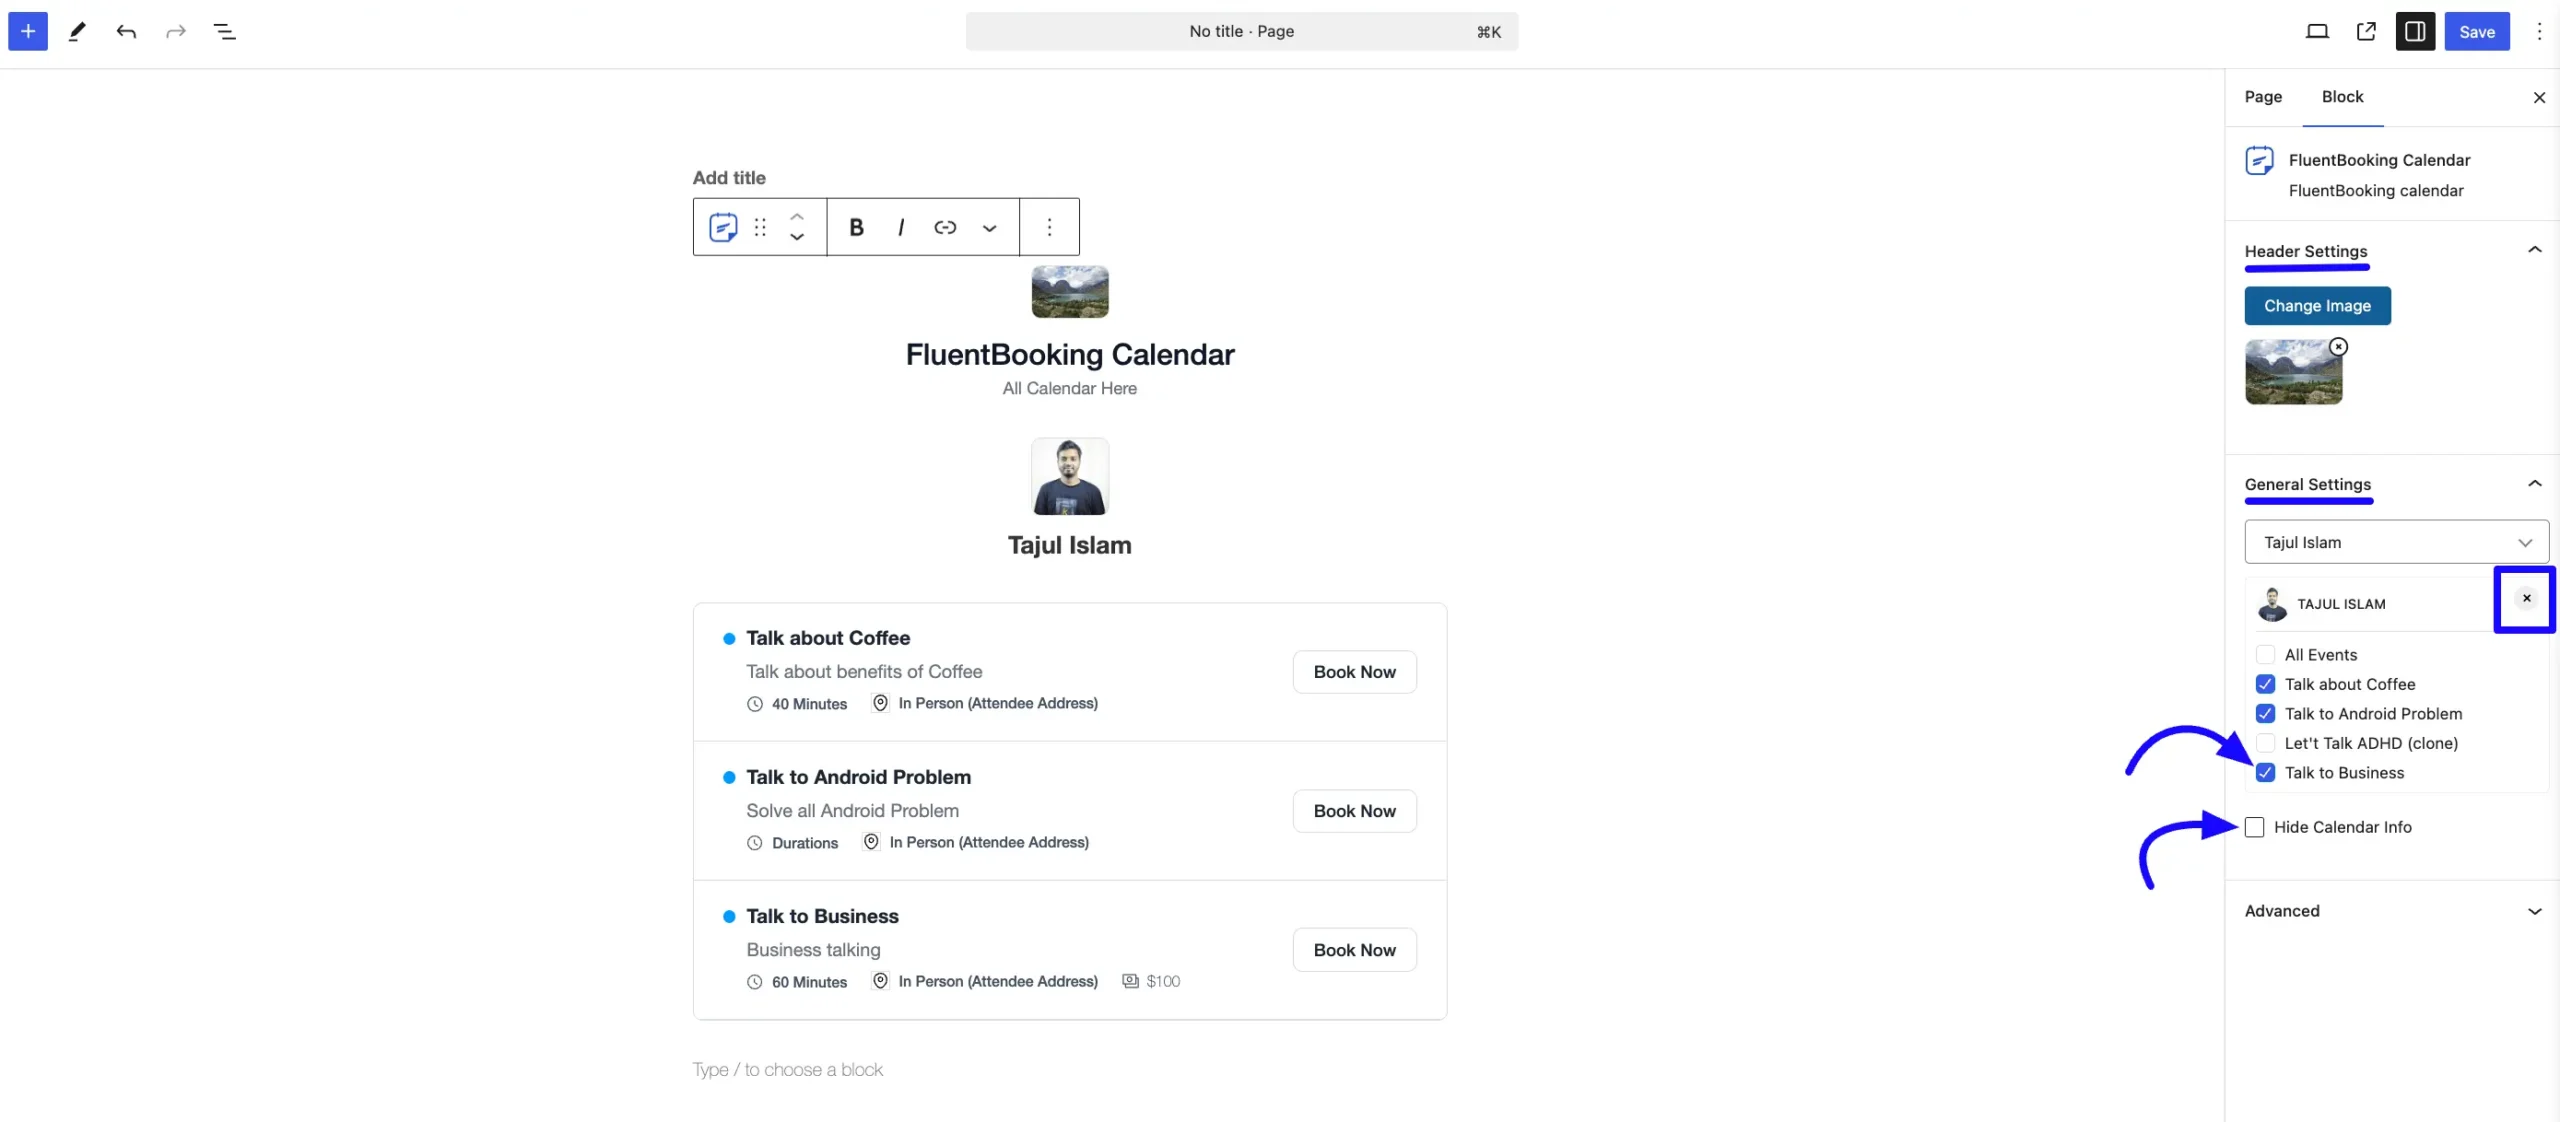Click the Business talking description
Viewport: 2560px width, 1122px height.
coord(813,950)
